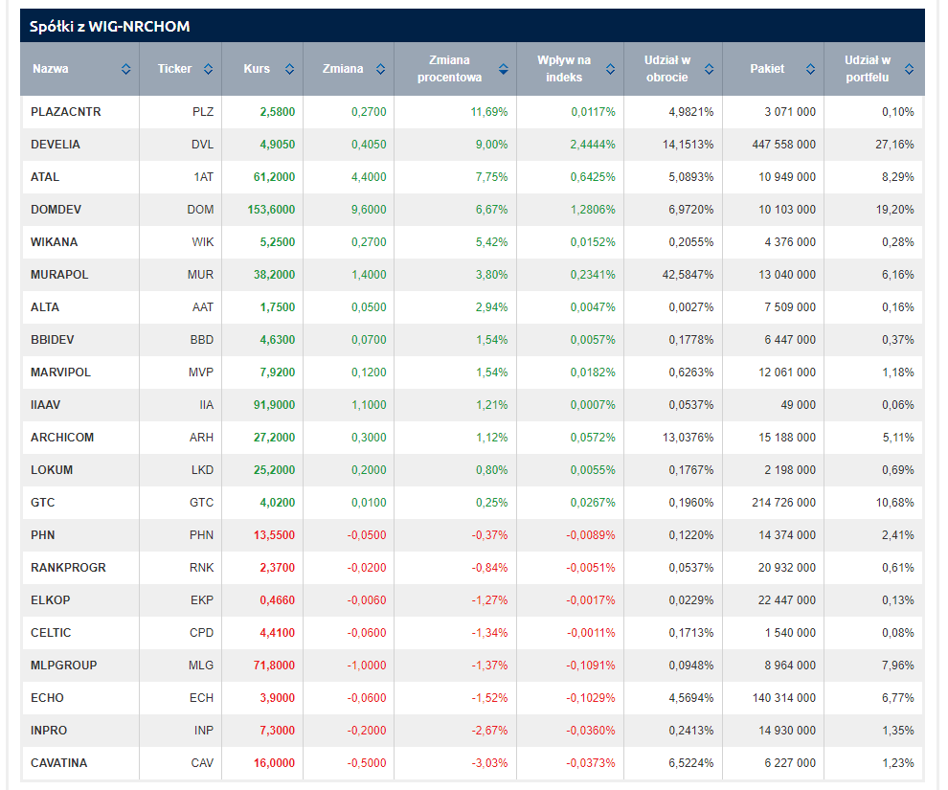Click the ARCHICOM row name

coord(62,437)
